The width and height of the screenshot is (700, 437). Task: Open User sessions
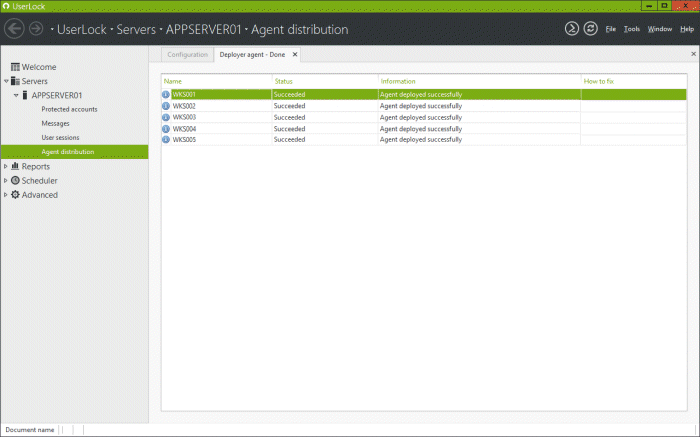[60, 137]
